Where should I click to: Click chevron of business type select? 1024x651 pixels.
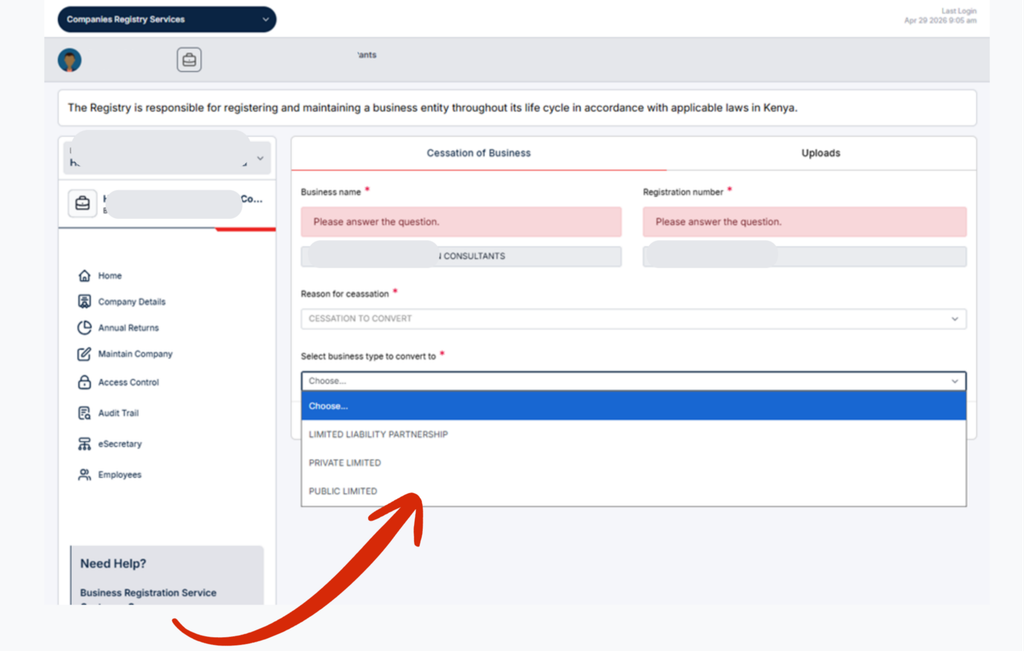point(955,381)
